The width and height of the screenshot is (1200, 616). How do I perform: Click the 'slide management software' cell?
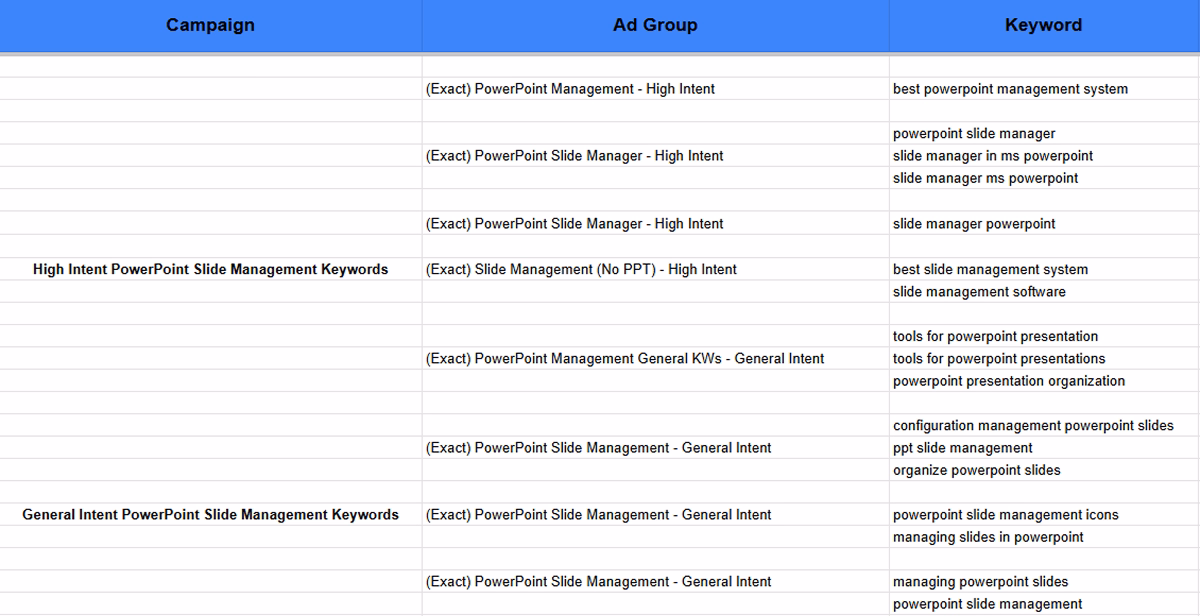point(980,291)
